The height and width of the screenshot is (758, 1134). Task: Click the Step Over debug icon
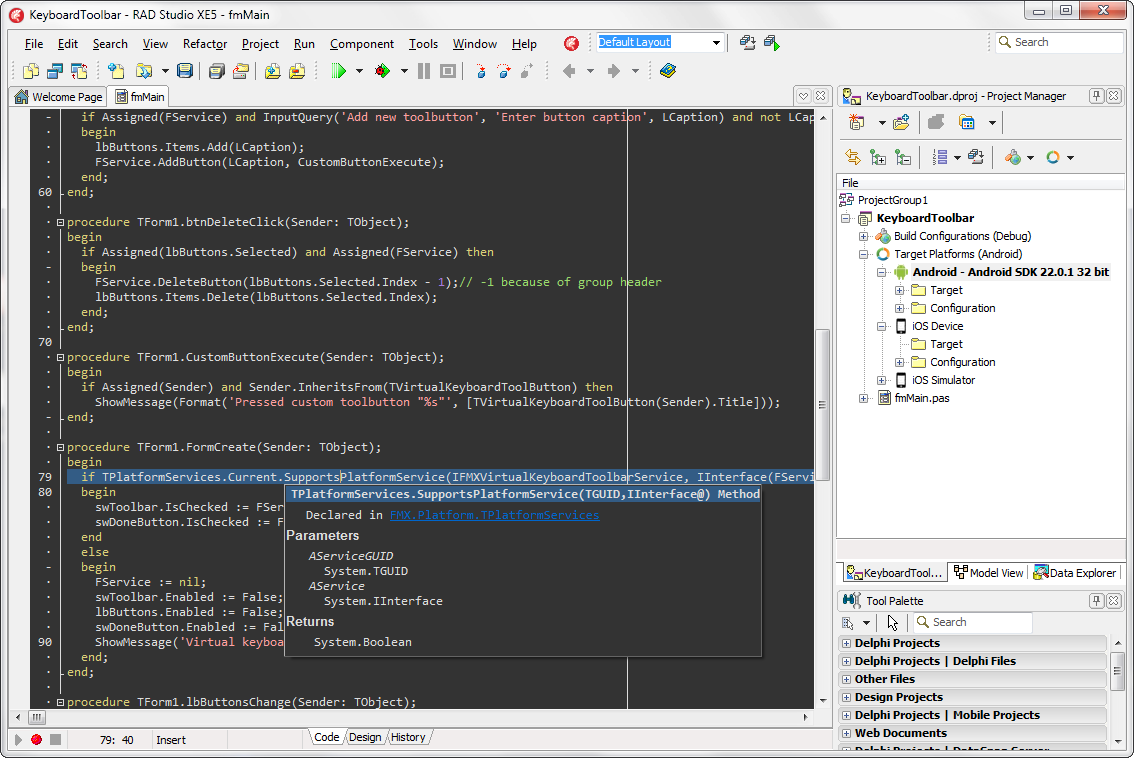coord(504,71)
